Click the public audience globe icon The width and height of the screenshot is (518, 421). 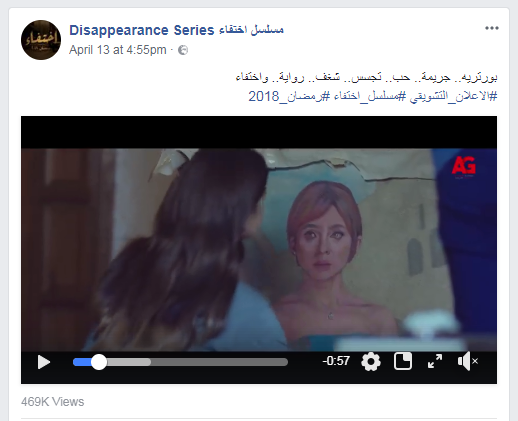[x=183, y=50]
